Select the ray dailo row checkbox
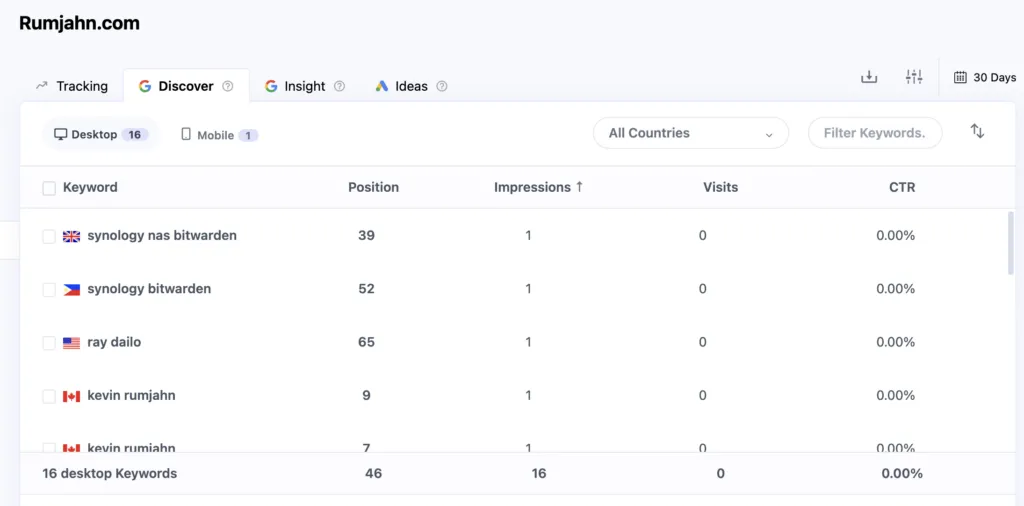The width and height of the screenshot is (1024, 506). pyautogui.click(x=49, y=343)
